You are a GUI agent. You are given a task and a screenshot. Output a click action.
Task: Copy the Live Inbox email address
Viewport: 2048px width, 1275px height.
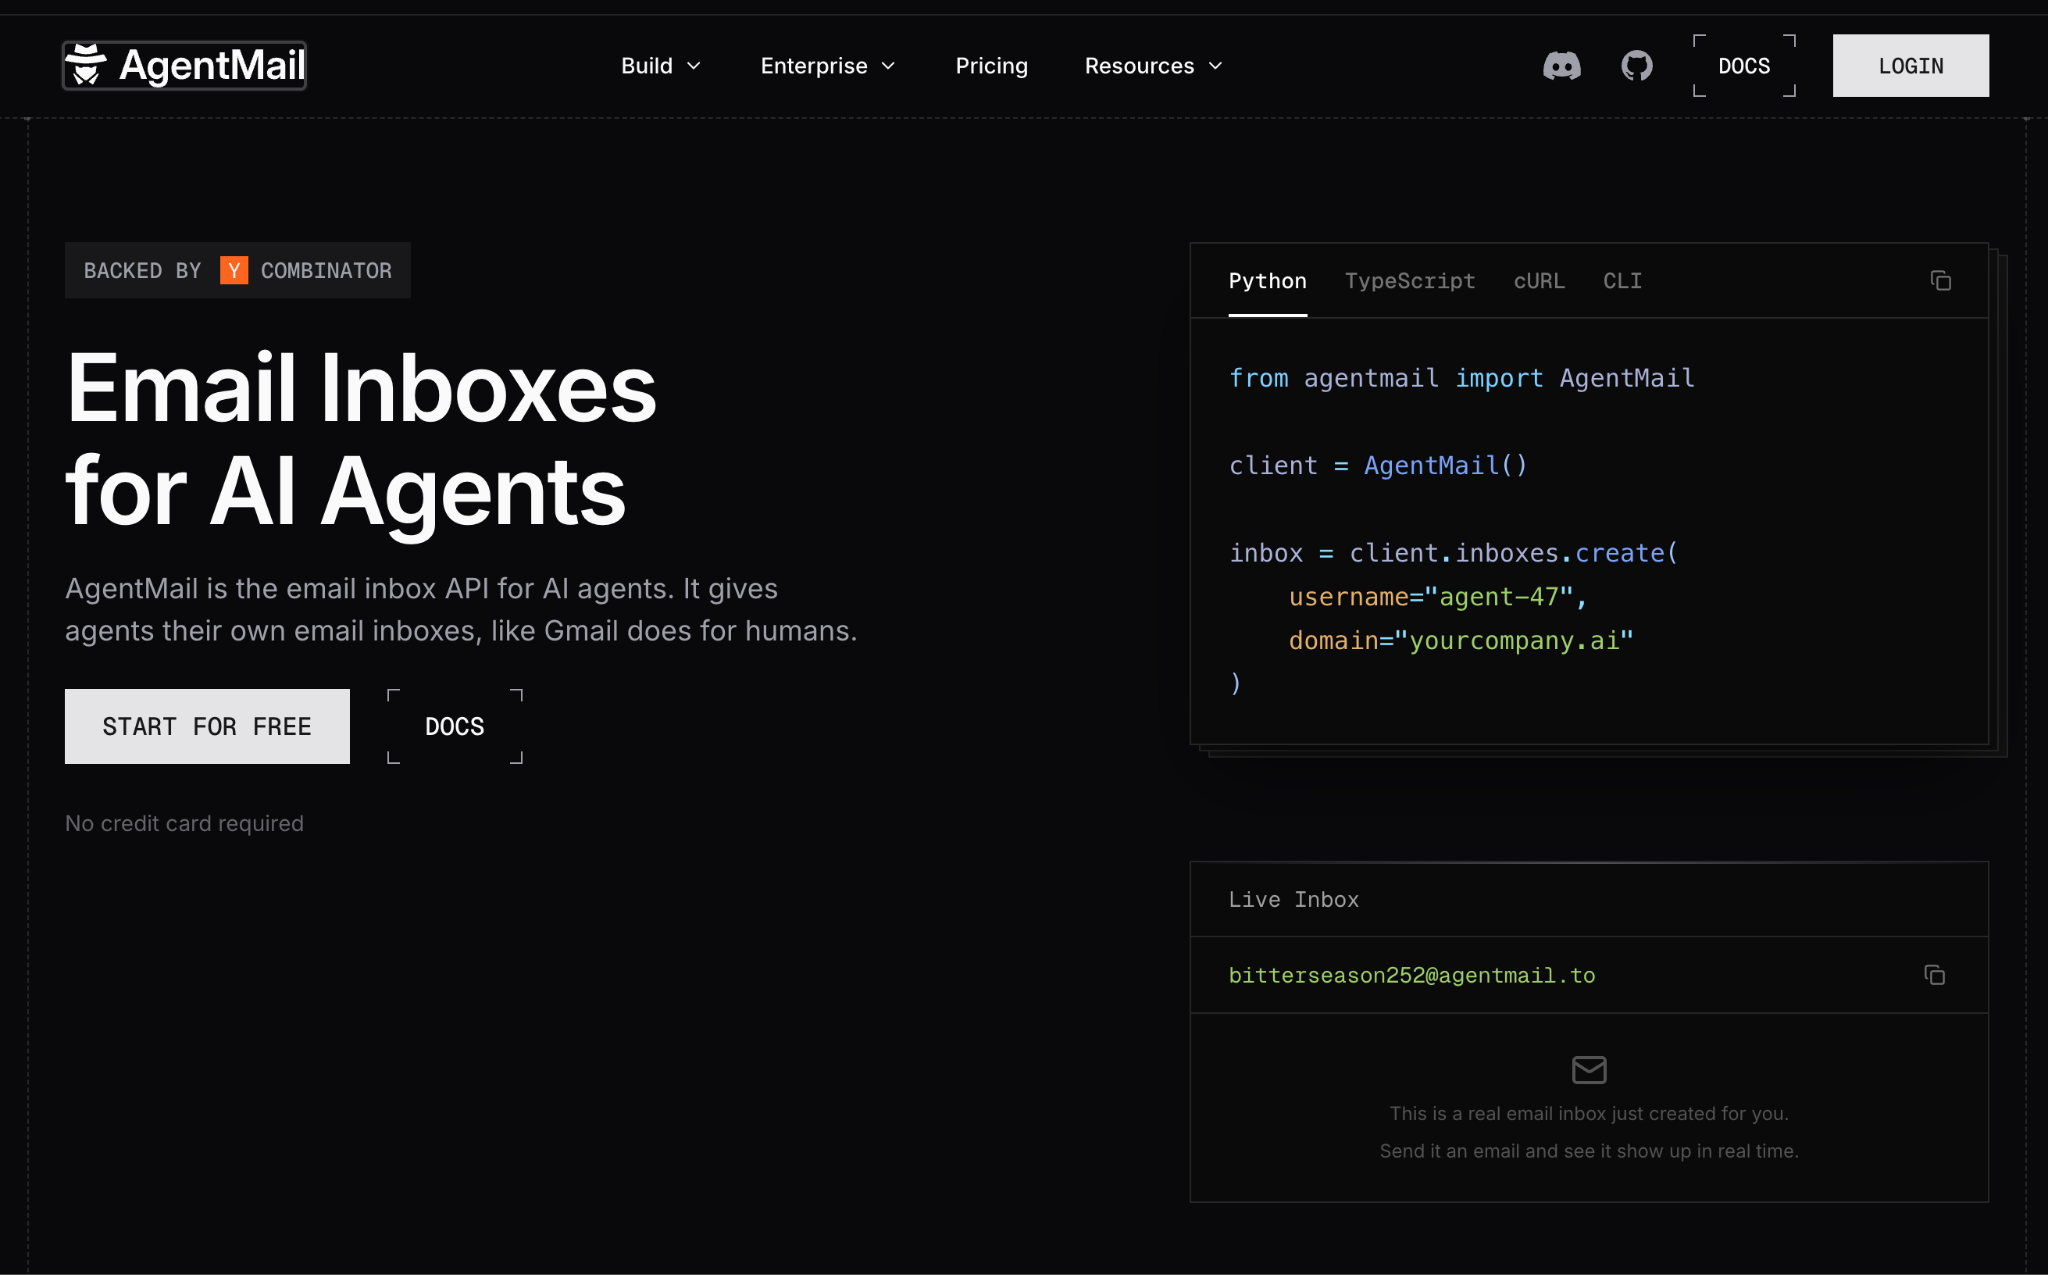click(1934, 975)
